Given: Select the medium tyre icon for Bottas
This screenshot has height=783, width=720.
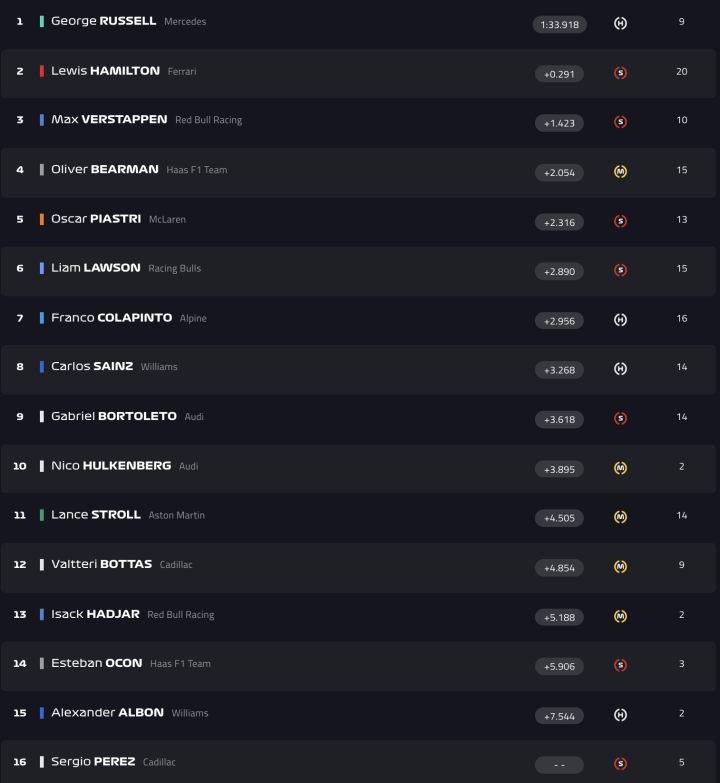Looking at the screenshot, I should click(x=620, y=567).
